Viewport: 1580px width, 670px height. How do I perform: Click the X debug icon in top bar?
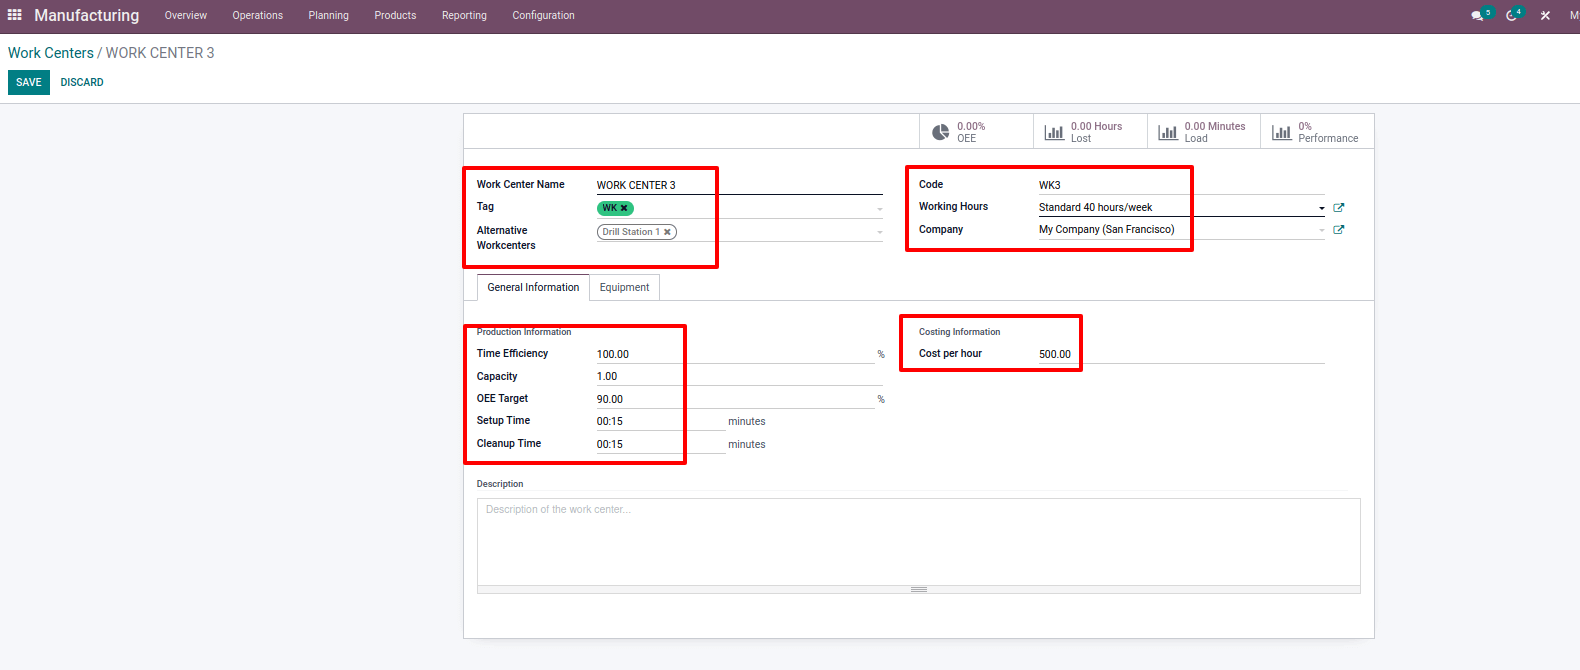click(1545, 16)
